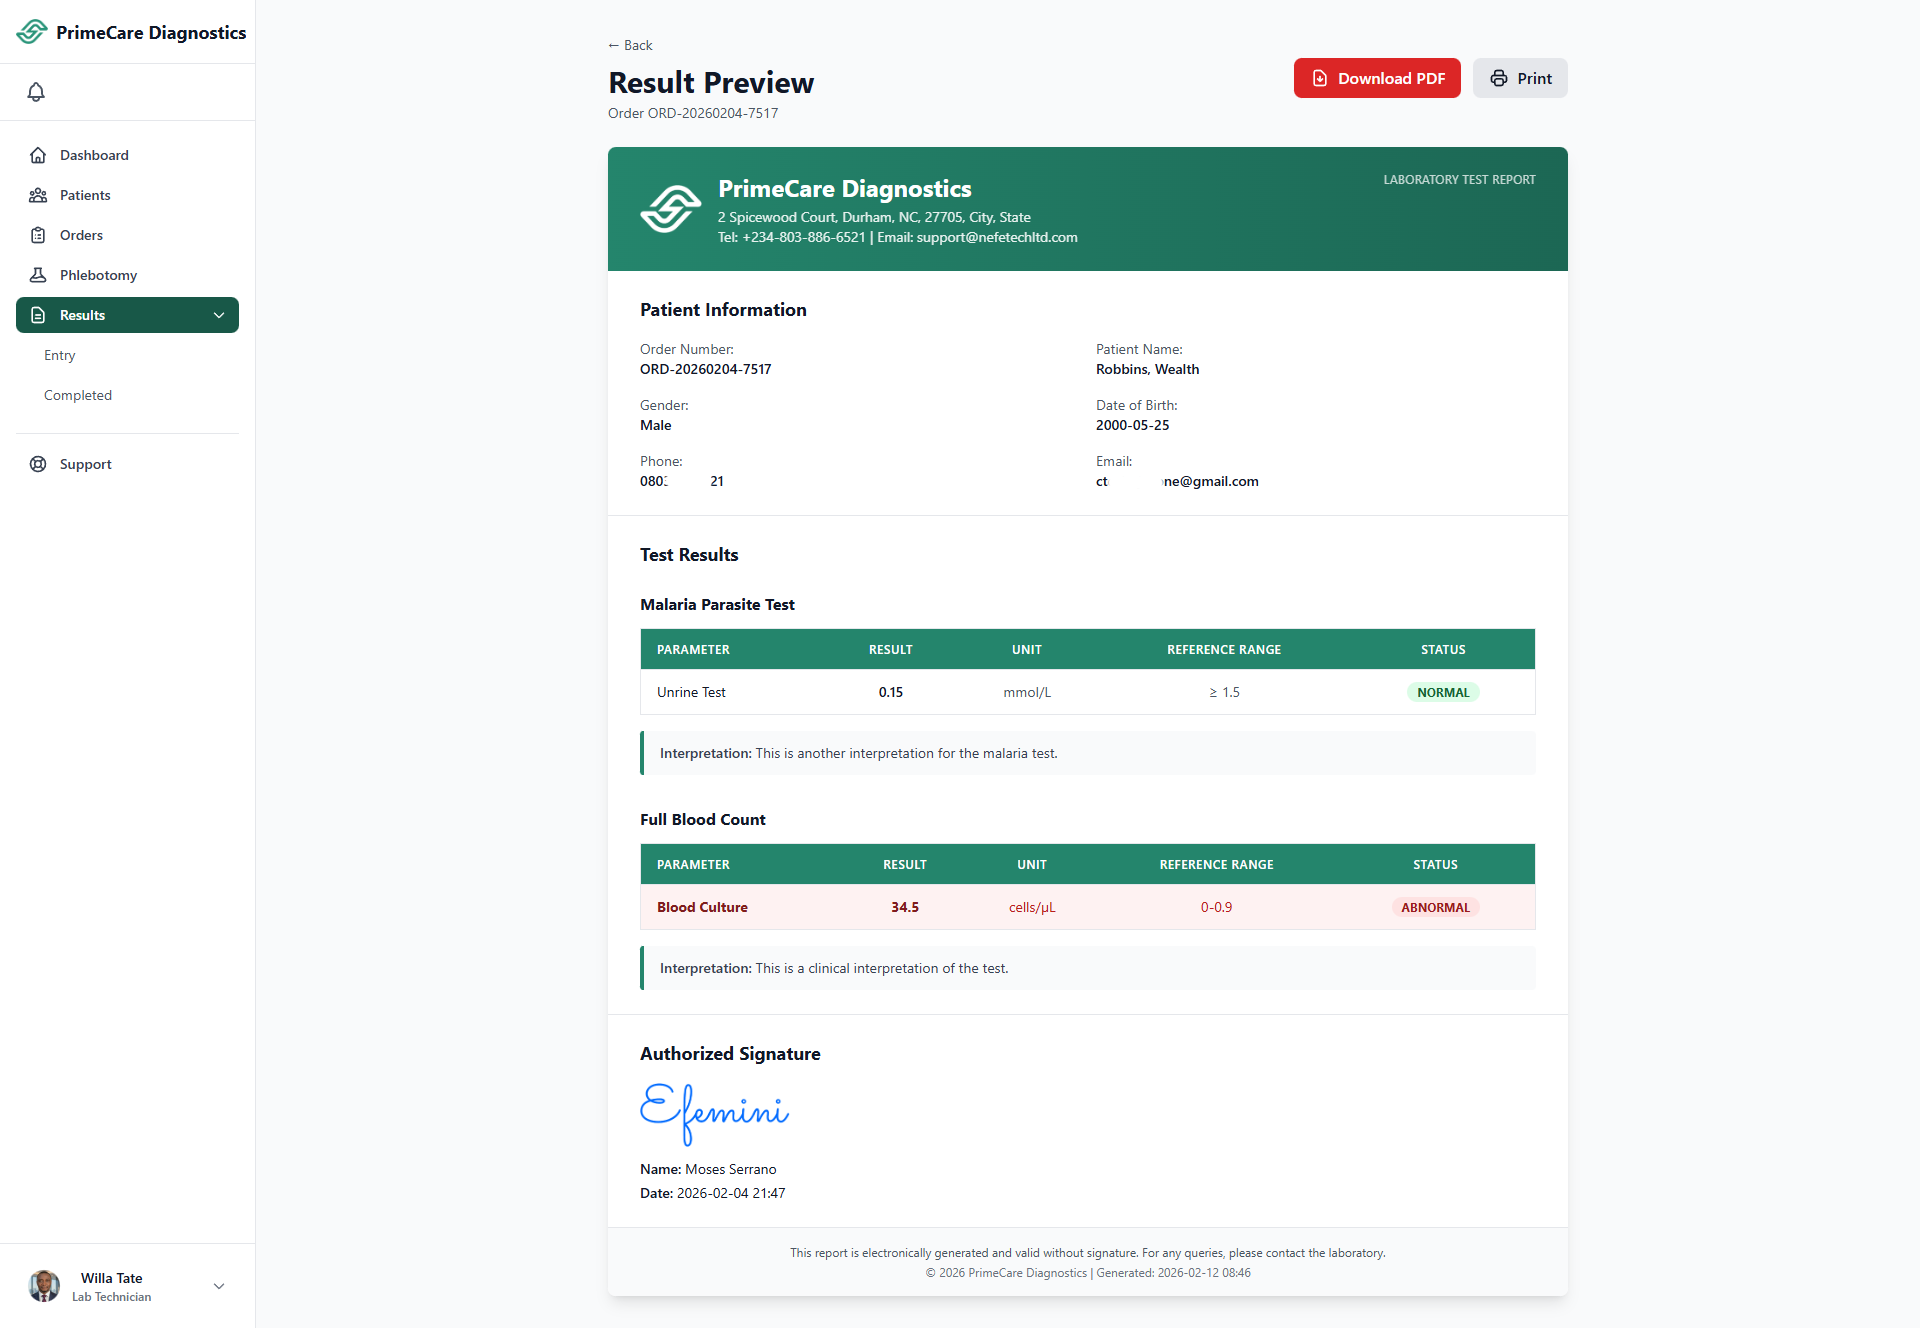Click the printer icon on Print button
Viewport: 1920px width, 1328px height.
(x=1498, y=78)
